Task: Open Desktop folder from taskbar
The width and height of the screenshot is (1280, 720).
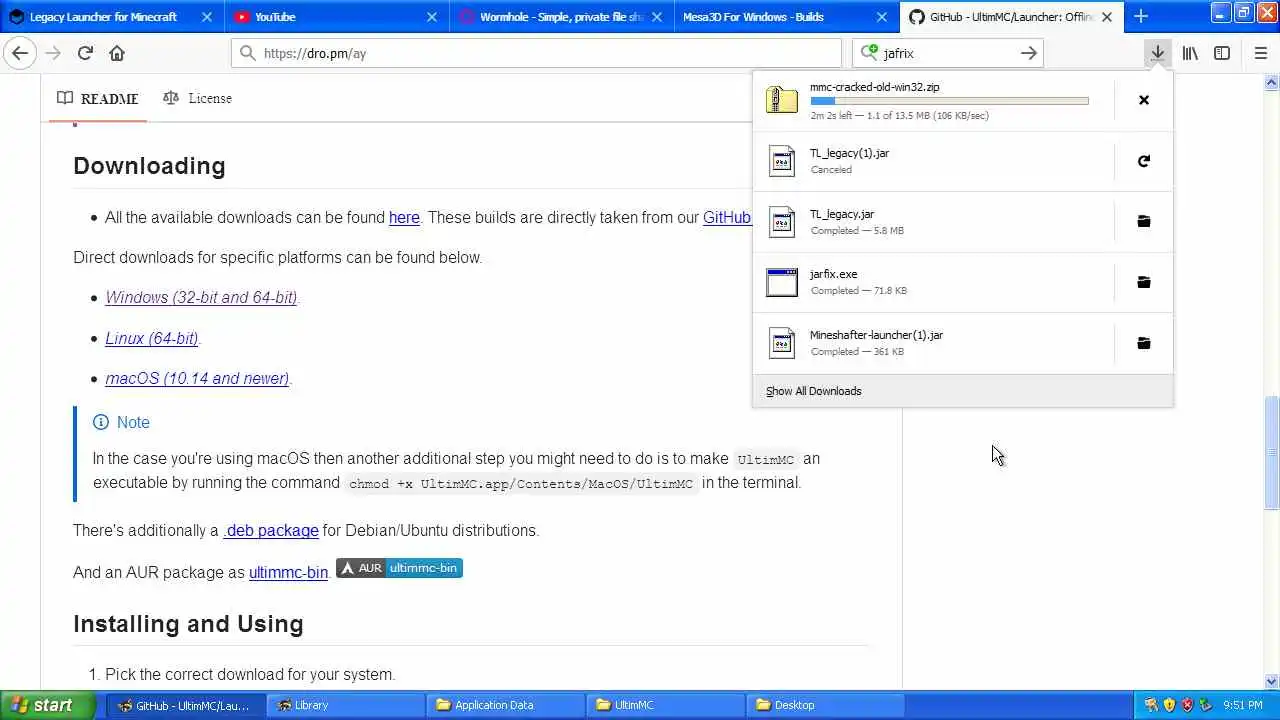Action: (824, 705)
